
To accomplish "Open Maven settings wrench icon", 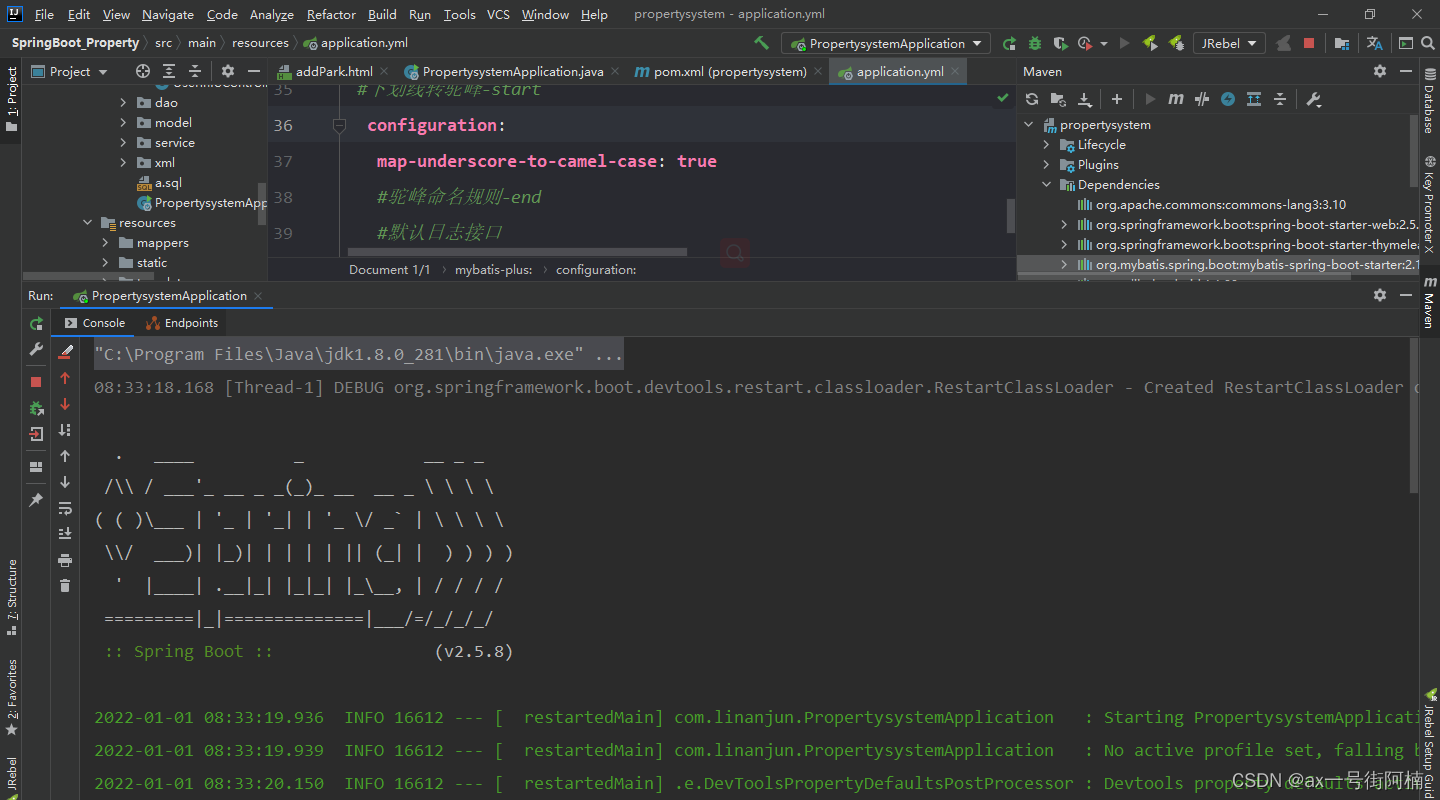I will pos(1314,99).
